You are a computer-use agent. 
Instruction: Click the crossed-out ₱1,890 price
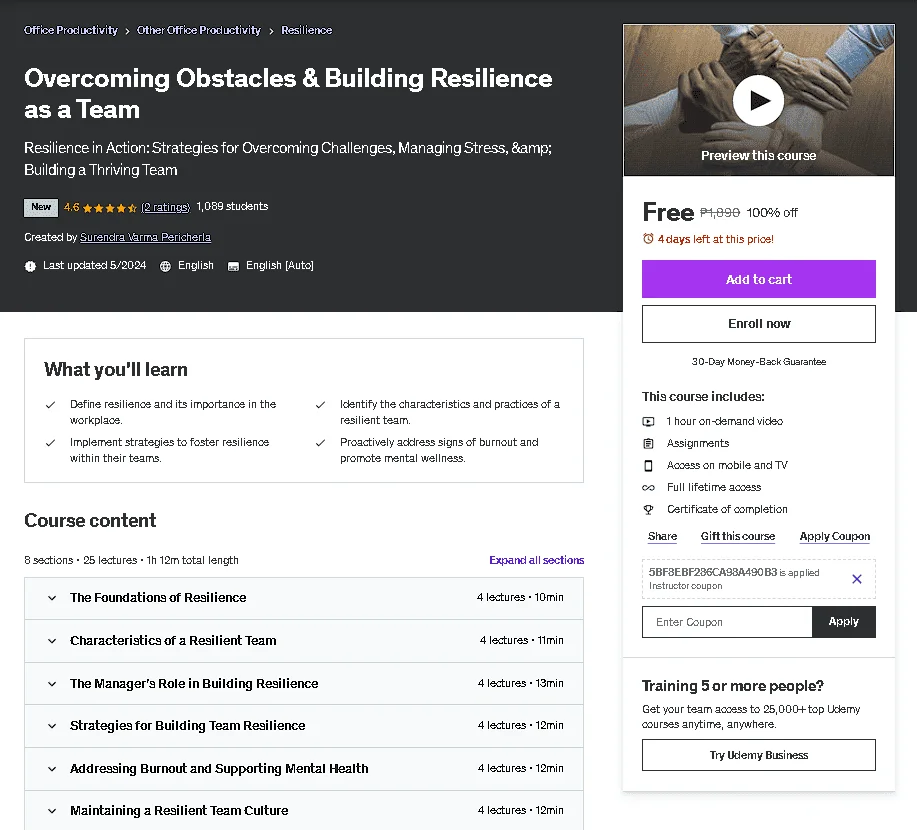(720, 213)
